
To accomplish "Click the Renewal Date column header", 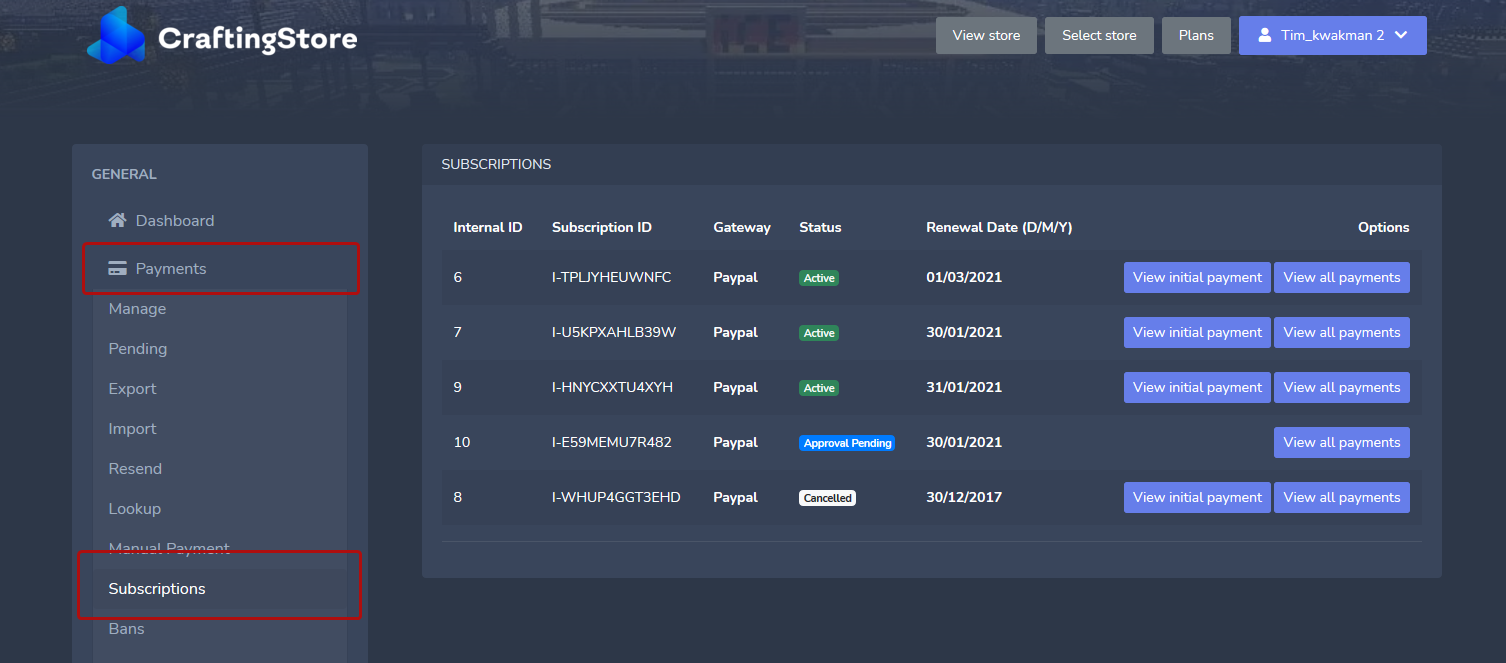I will 999,228.
